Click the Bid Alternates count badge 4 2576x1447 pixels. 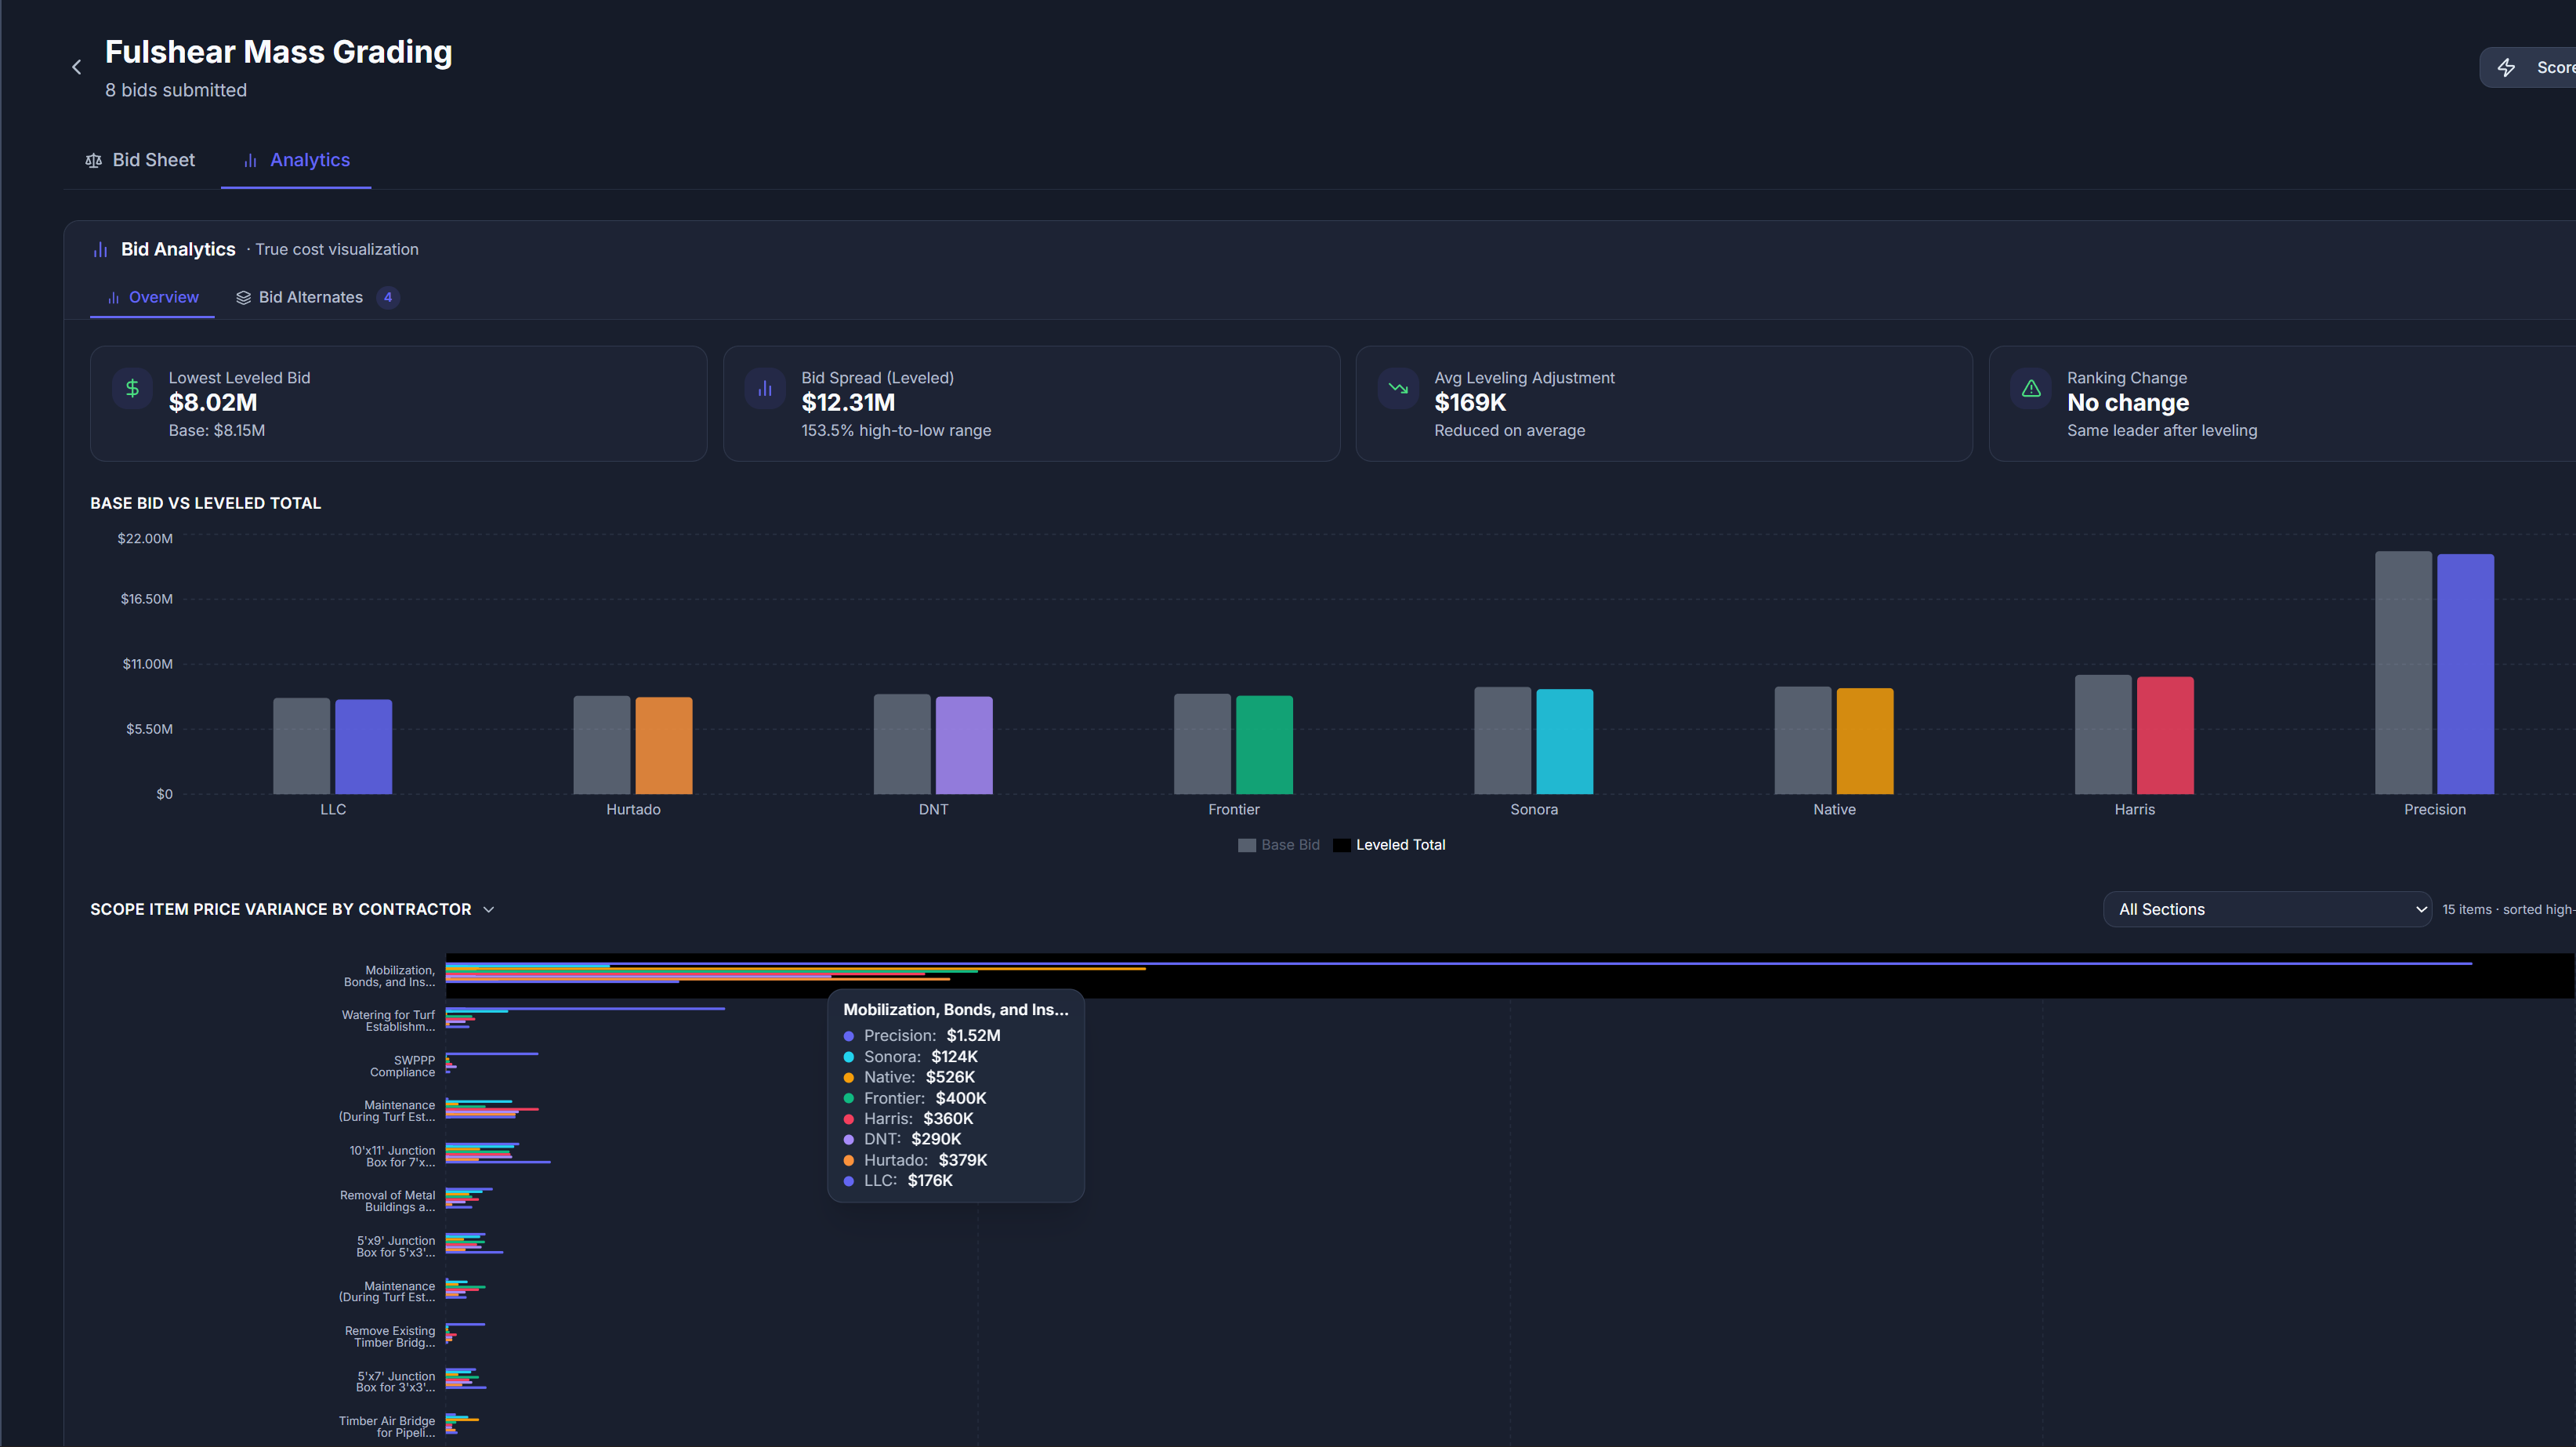pyautogui.click(x=388, y=297)
